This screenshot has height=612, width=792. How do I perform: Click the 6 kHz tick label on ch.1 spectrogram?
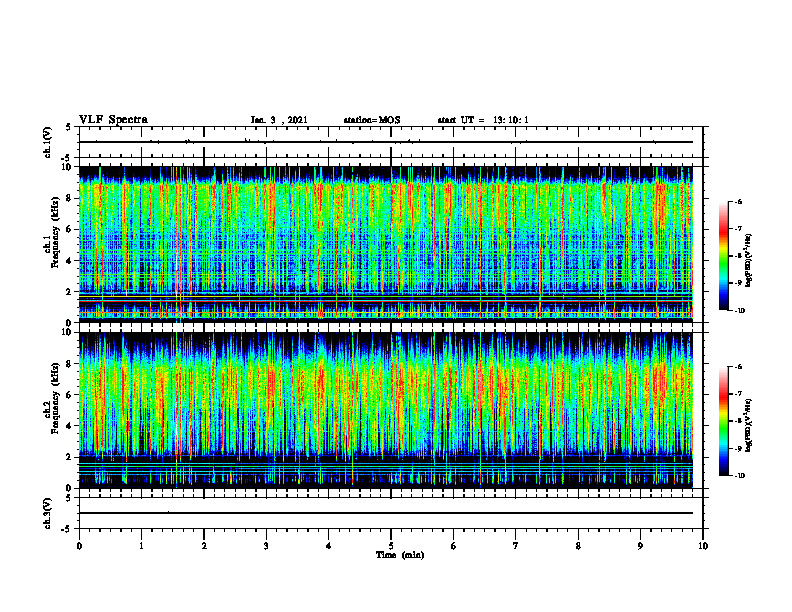[x=70, y=229]
